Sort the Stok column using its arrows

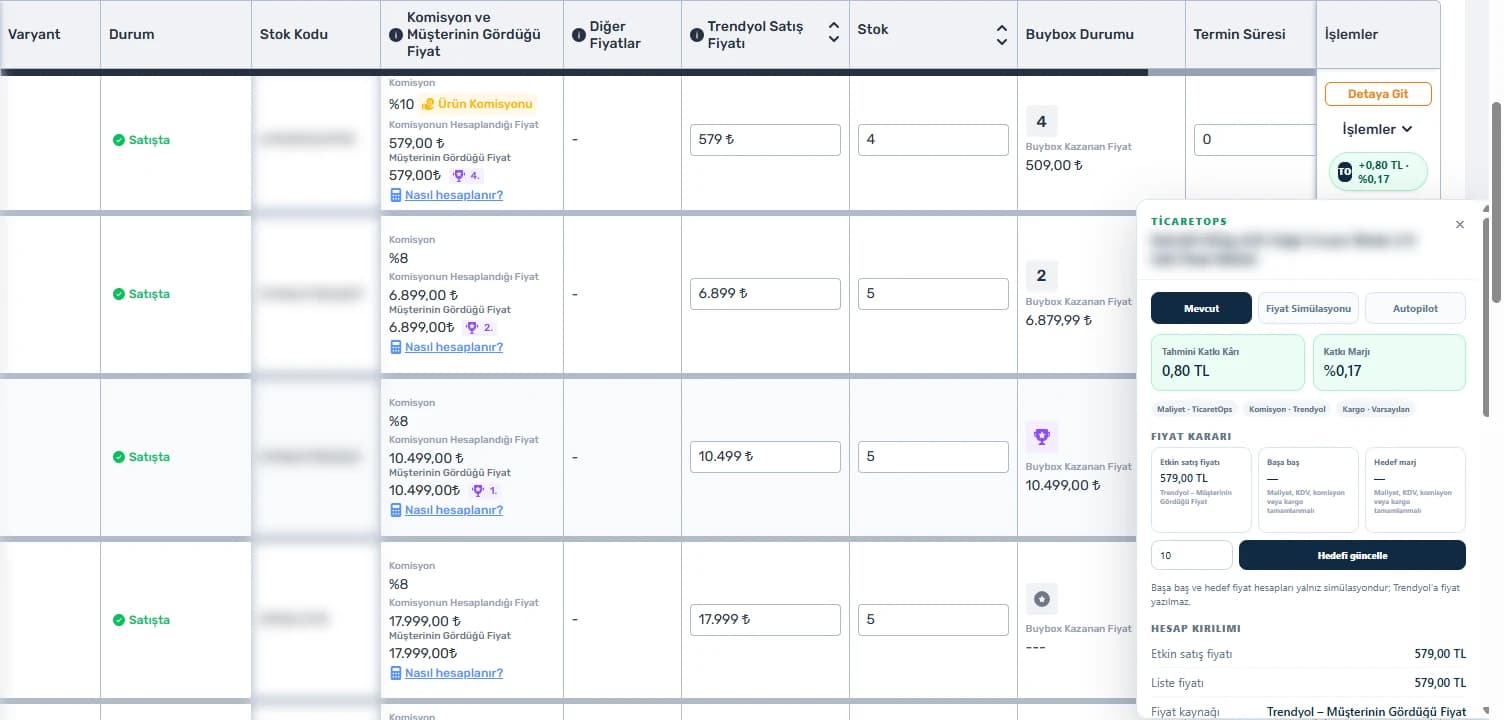coord(1001,34)
